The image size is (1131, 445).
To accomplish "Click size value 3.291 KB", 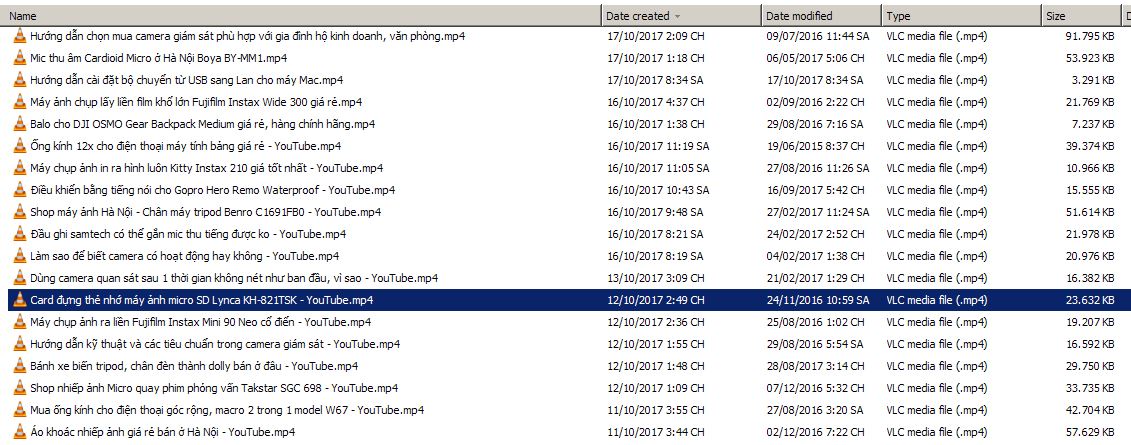I will coord(1094,80).
